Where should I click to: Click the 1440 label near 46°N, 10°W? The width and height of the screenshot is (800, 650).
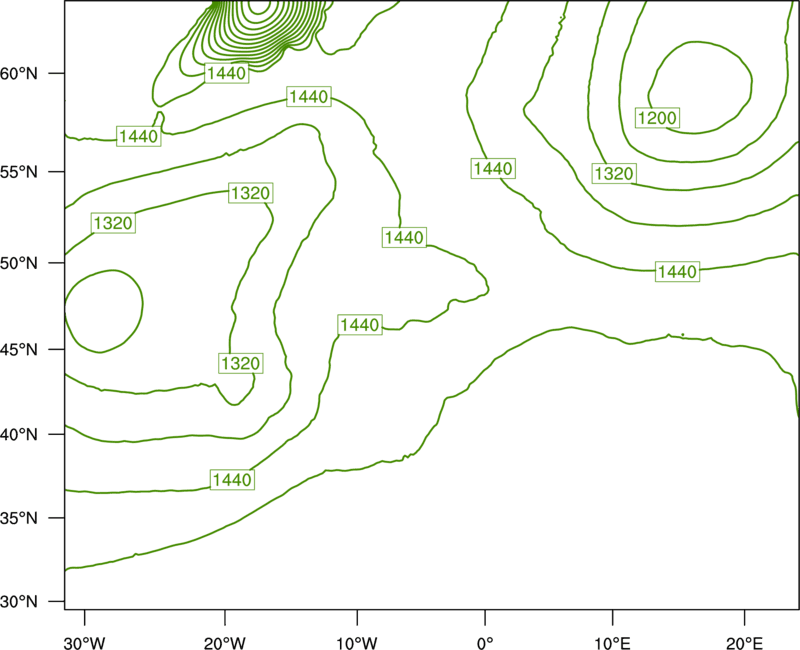coord(360,324)
